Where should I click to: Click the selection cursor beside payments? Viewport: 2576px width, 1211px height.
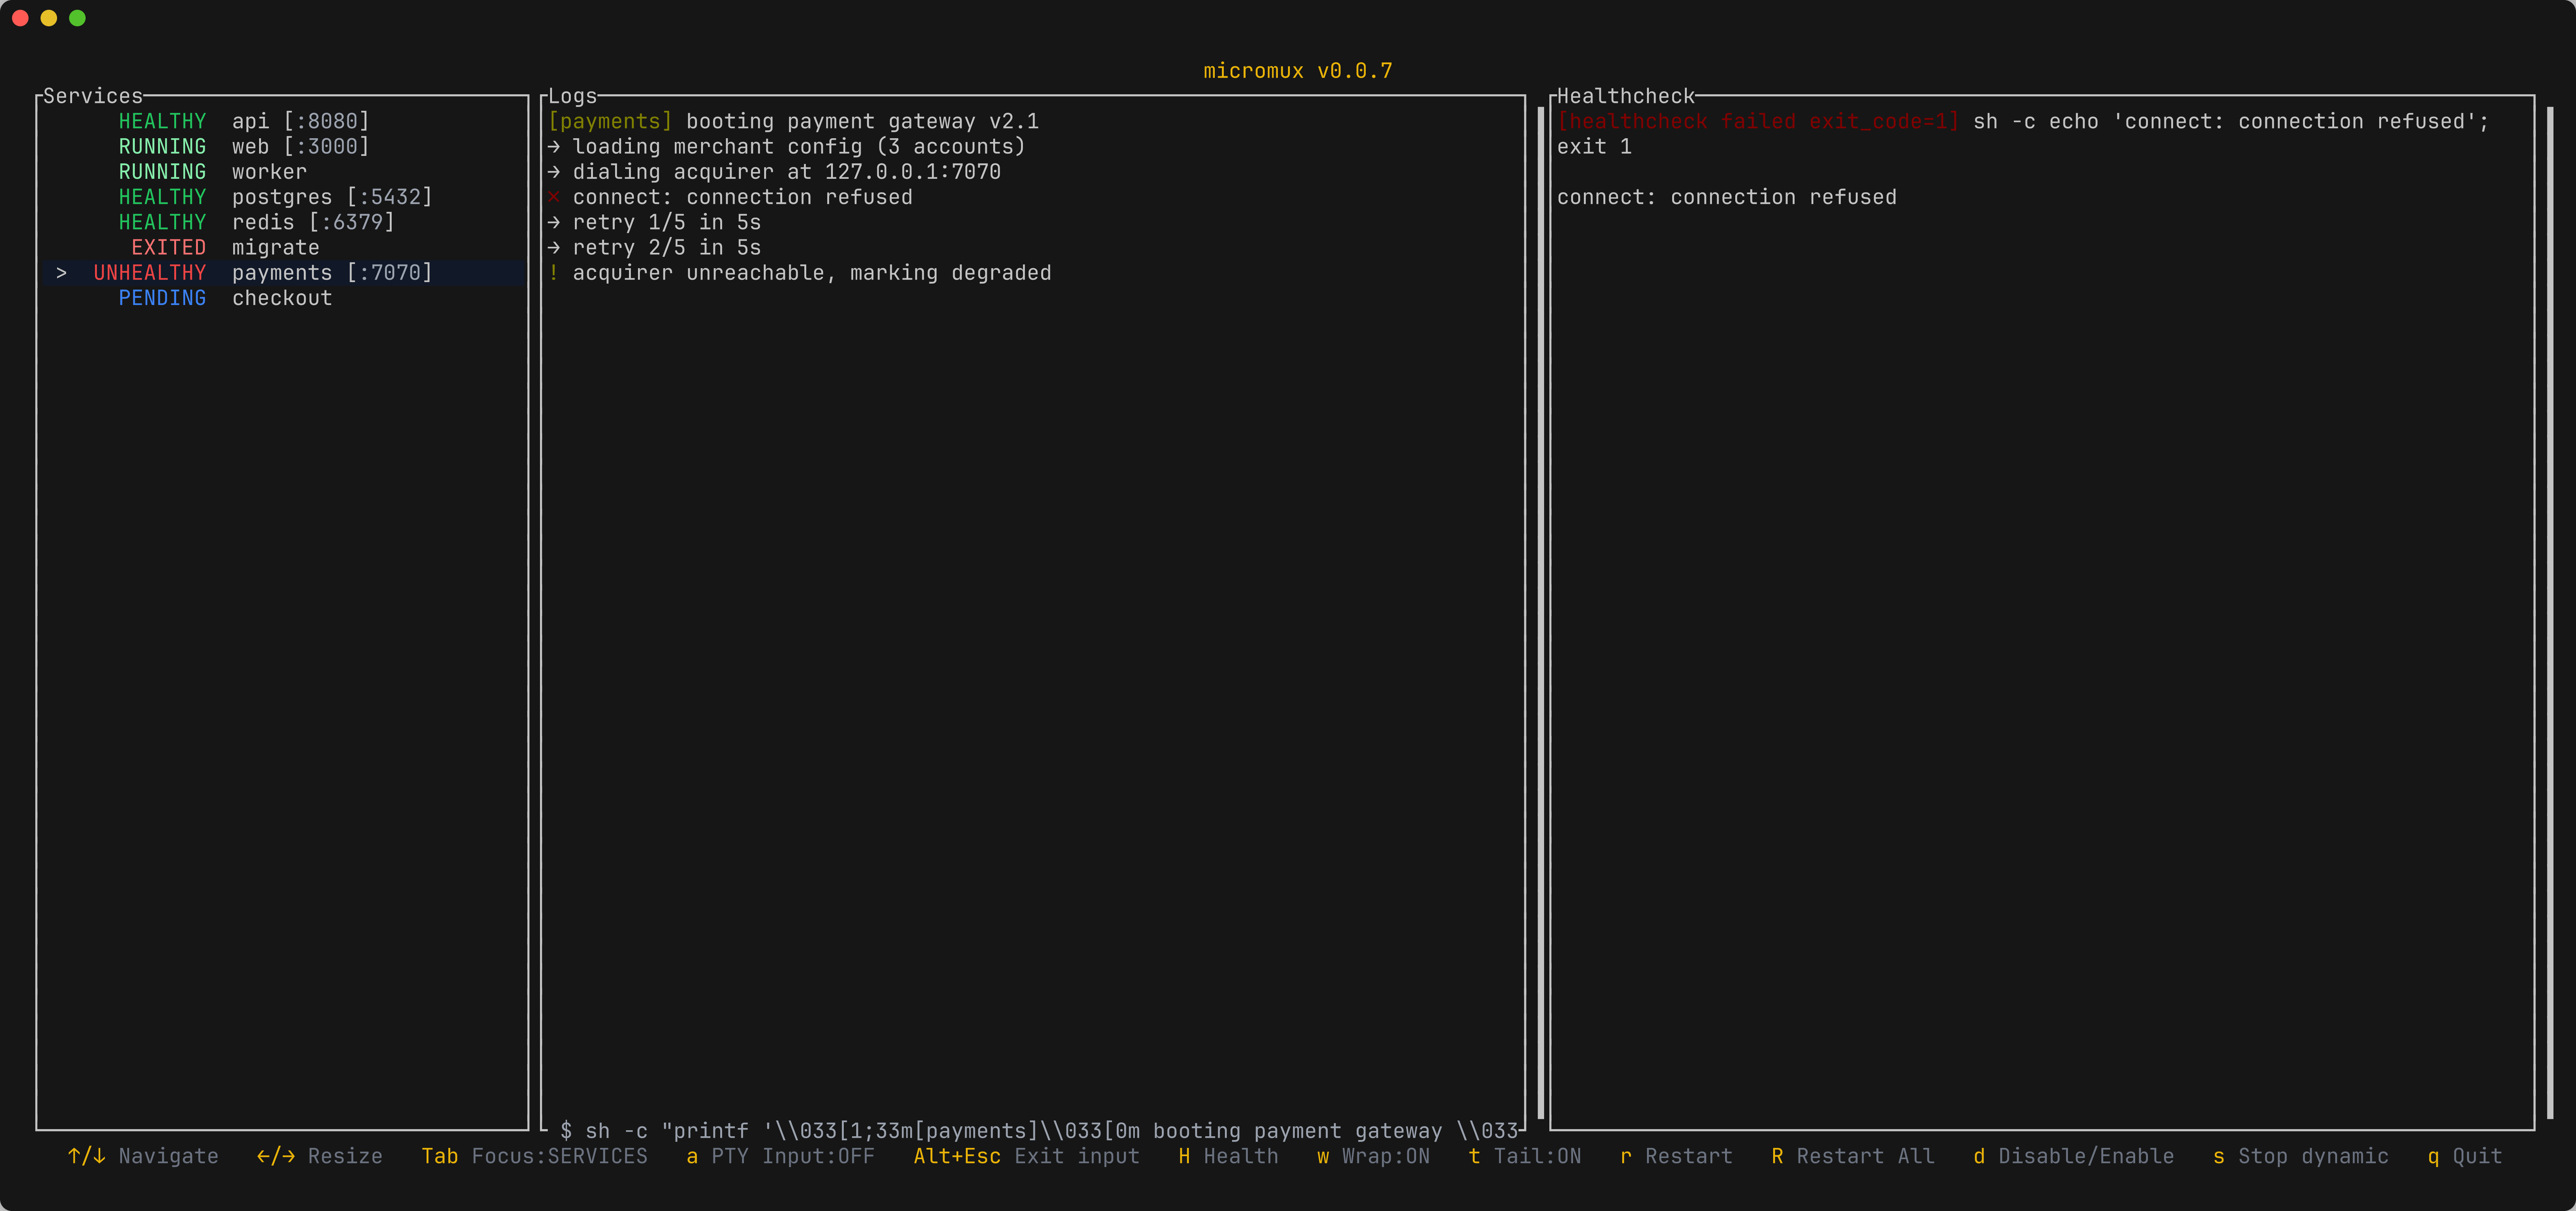click(62, 273)
